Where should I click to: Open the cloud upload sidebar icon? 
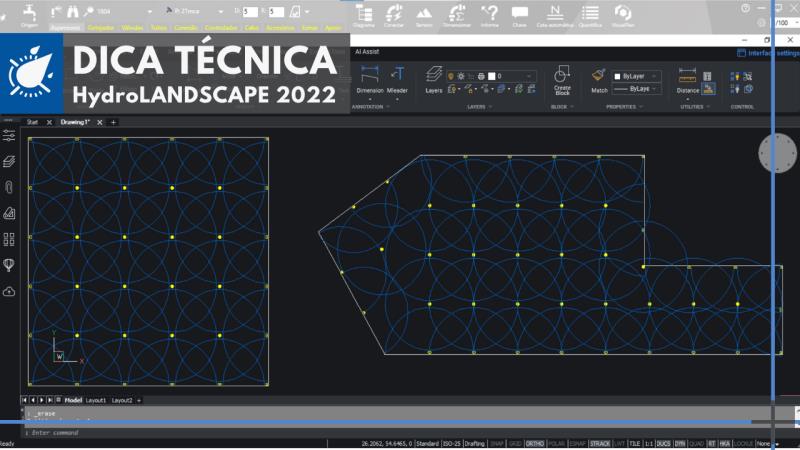[9, 291]
